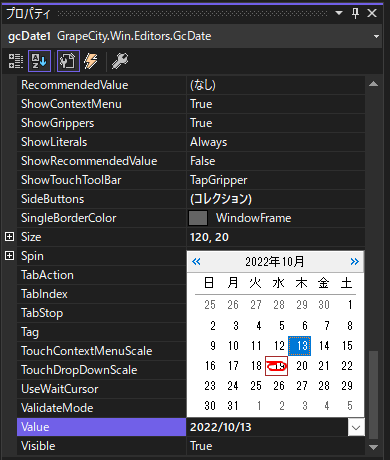The height and width of the screenshot is (460, 390).
Task: Select TouchDropDownScale property
Action: [x=101, y=370]
